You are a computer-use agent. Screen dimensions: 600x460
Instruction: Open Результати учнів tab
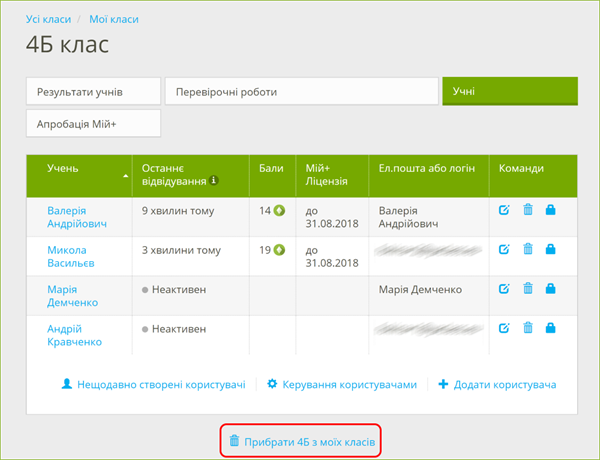click(x=93, y=91)
